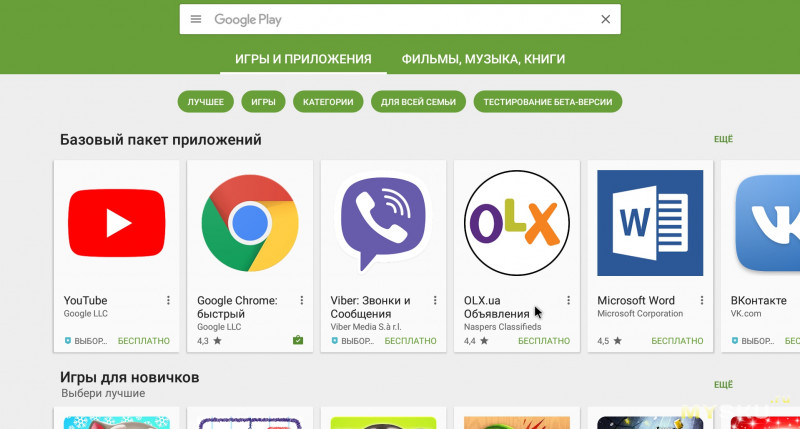Expand Viber card overflow options
Image resolution: width=800 pixels, height=429 pixels.
coord(435,300)
